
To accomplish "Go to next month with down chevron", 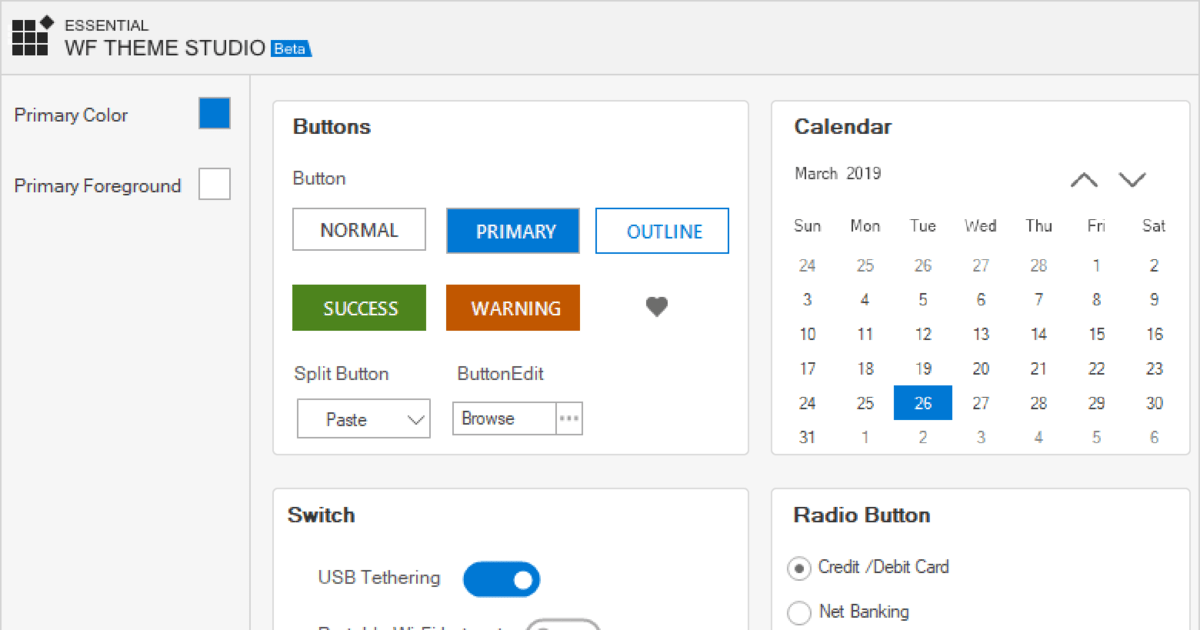I will point(1132,180).
